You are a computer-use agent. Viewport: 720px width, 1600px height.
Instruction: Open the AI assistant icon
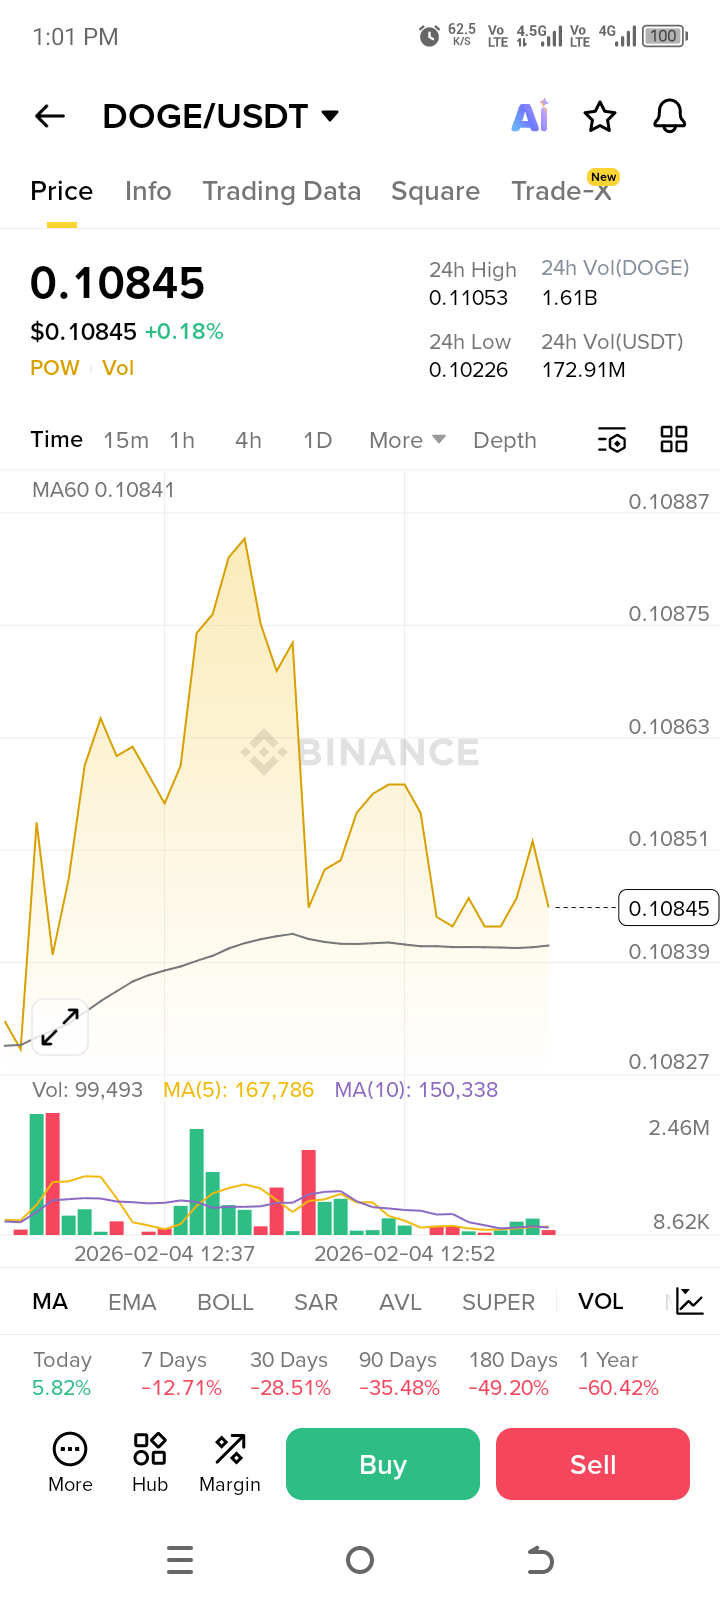click(530, 116)
